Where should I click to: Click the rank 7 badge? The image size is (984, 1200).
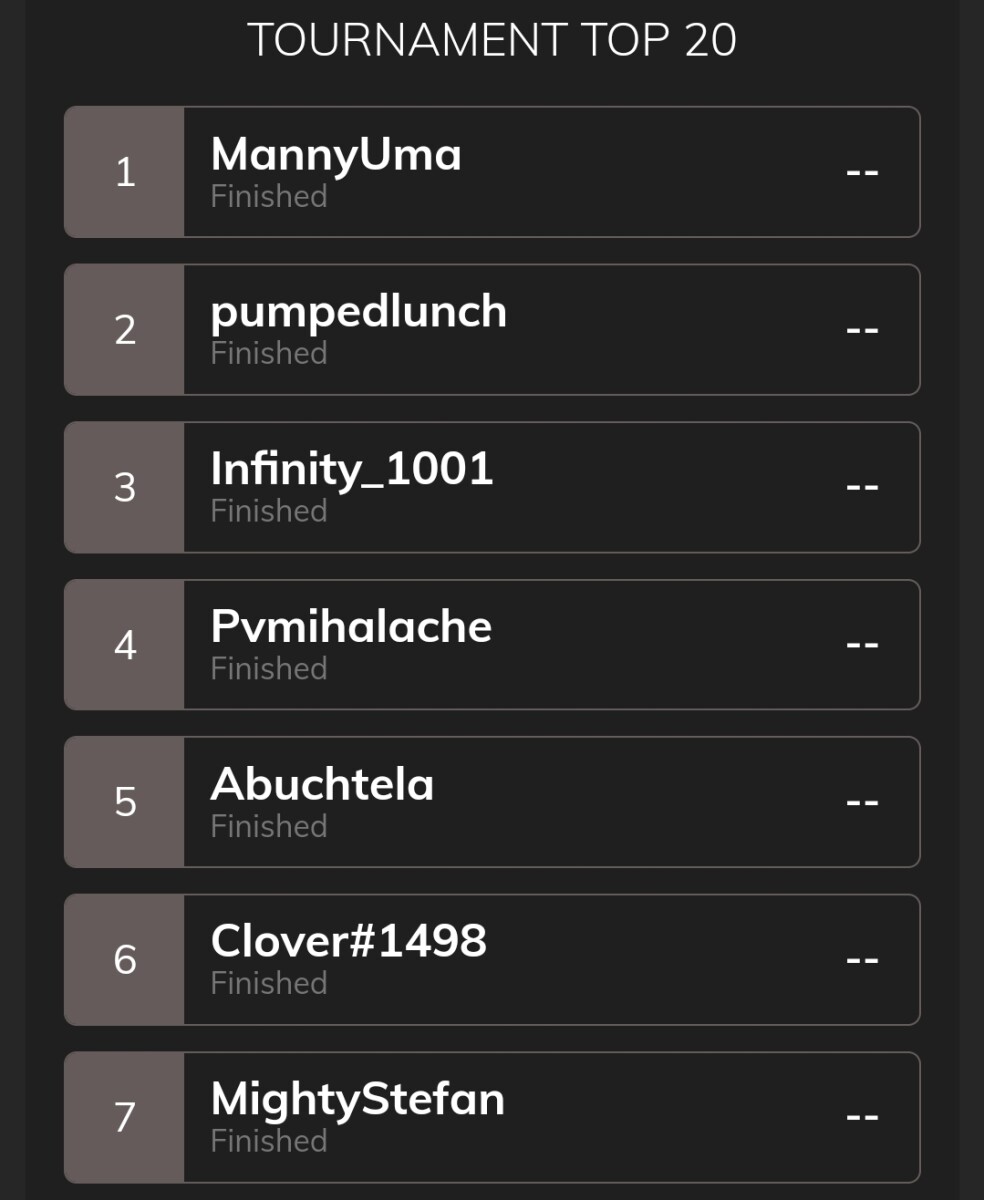click(x=125, y=1117)
